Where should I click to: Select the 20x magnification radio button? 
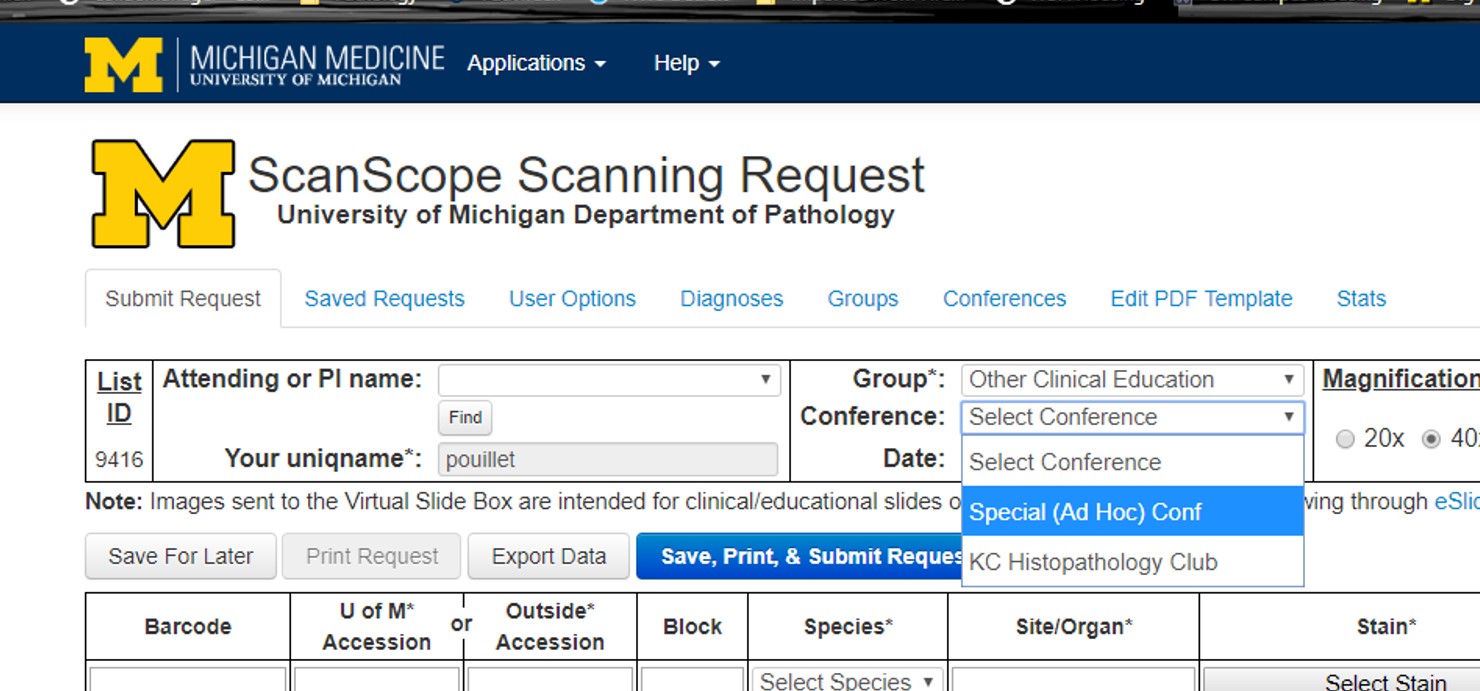pos(1345,439)
